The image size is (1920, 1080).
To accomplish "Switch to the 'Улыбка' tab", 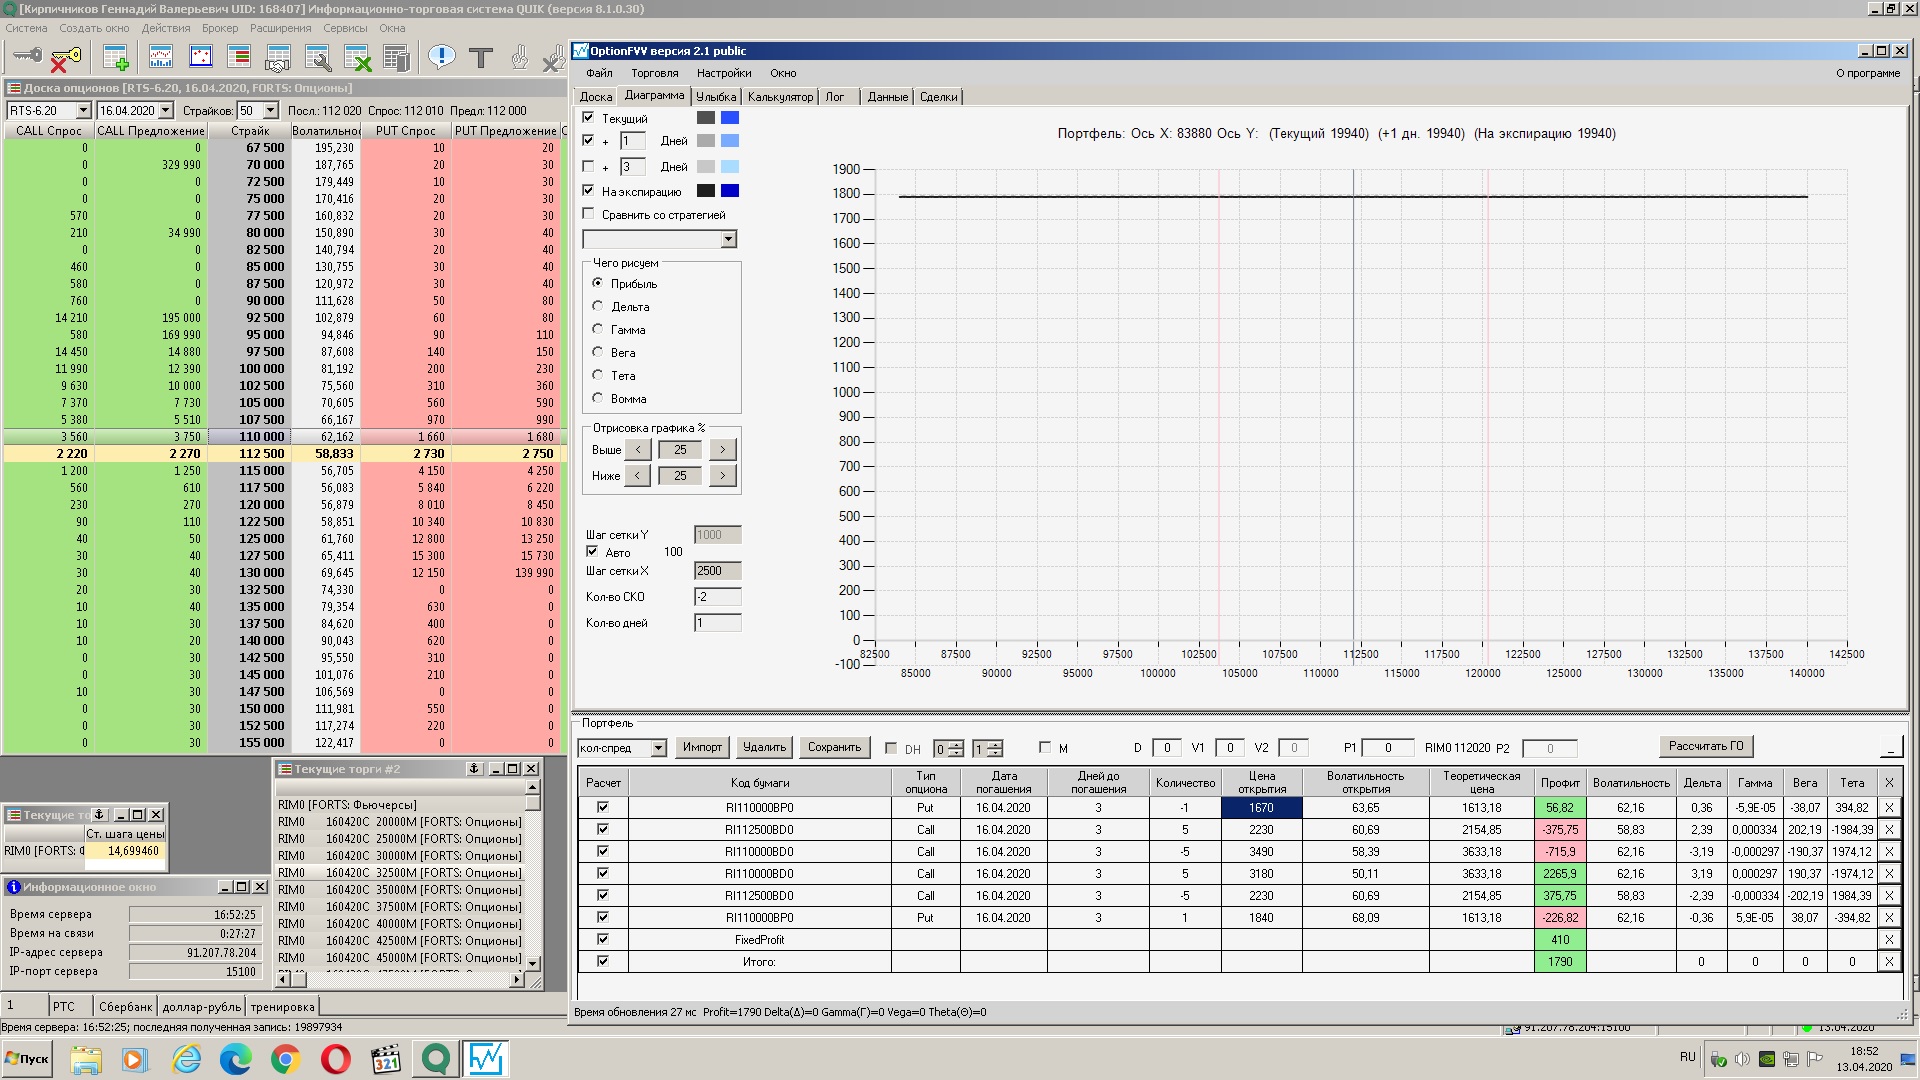I will pyautogui.click(x=715, y=97).
